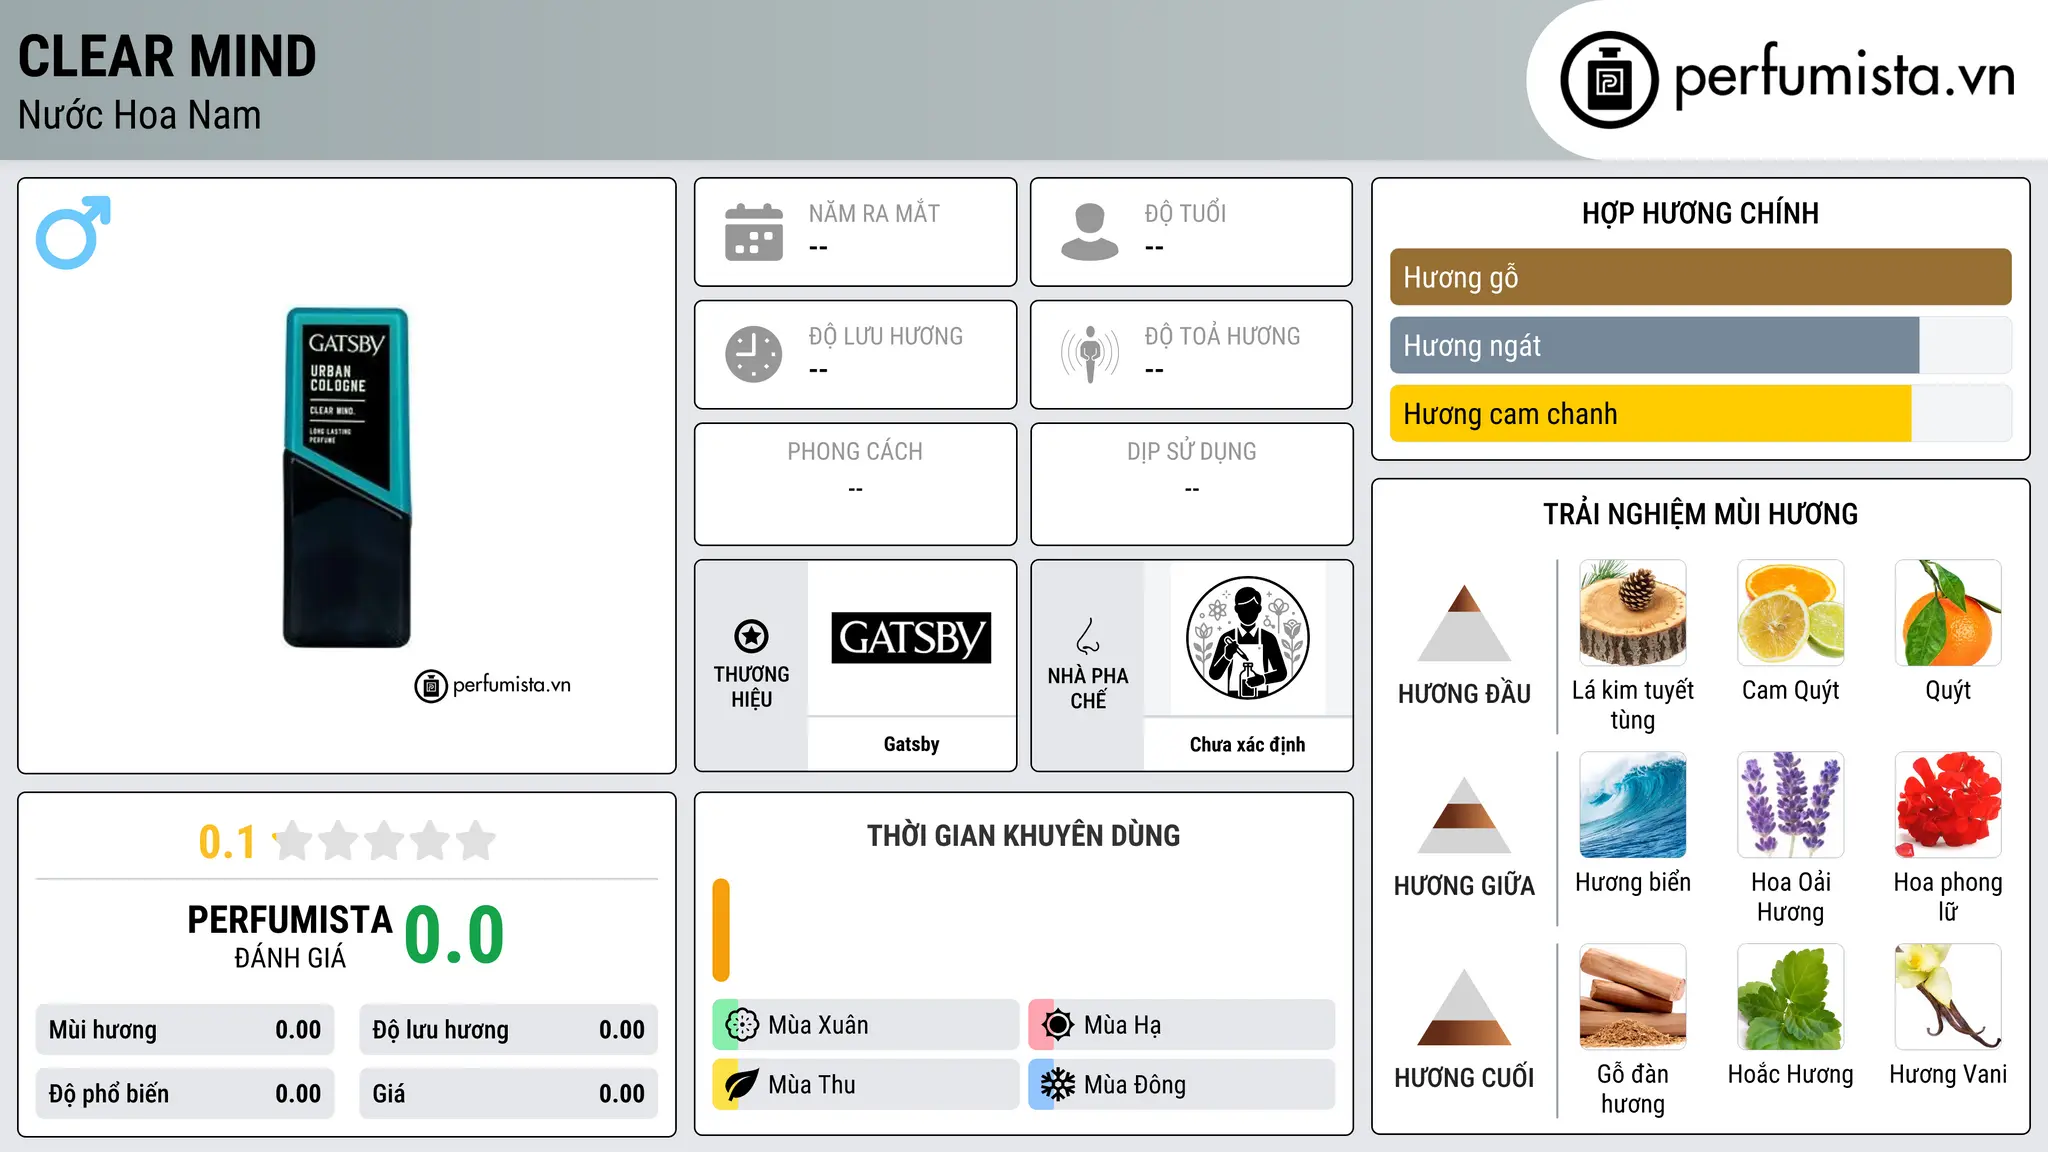2048x1152 pixels.
Task: Select the gray-blue Hương ngát accord bar
Action: tap(1654, 345)
